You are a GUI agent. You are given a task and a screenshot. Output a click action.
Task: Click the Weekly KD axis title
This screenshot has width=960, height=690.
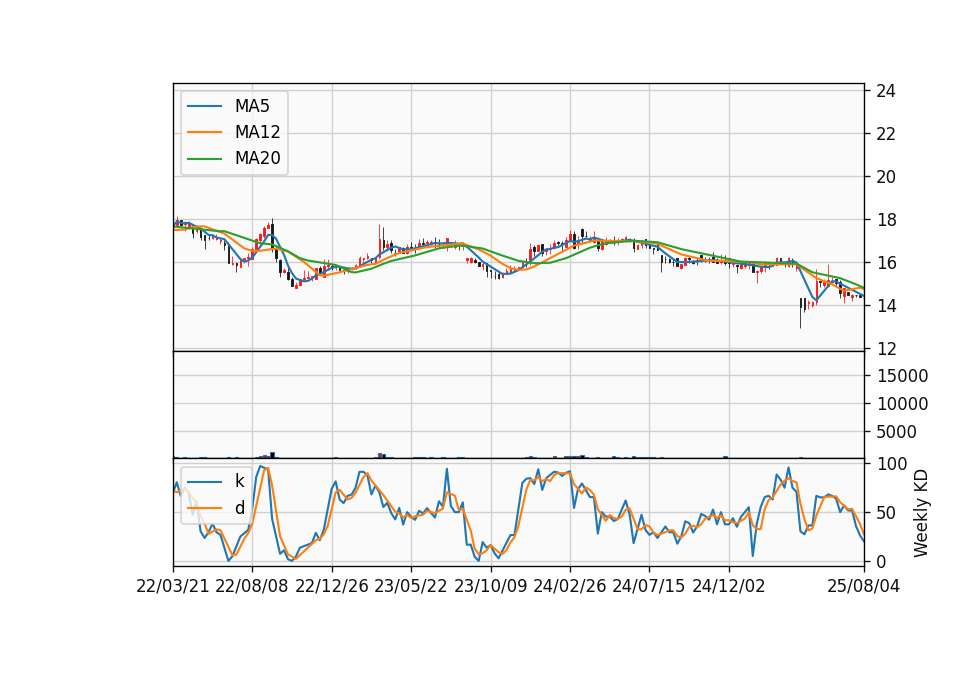[x=921, y=513]
